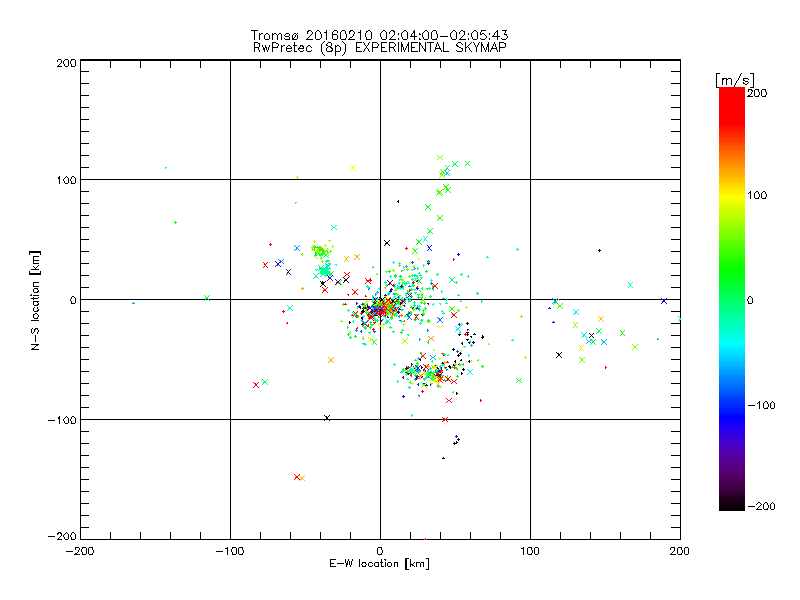Click the isolated yellow X marker above the 100 km line

[x=353, y=168]
